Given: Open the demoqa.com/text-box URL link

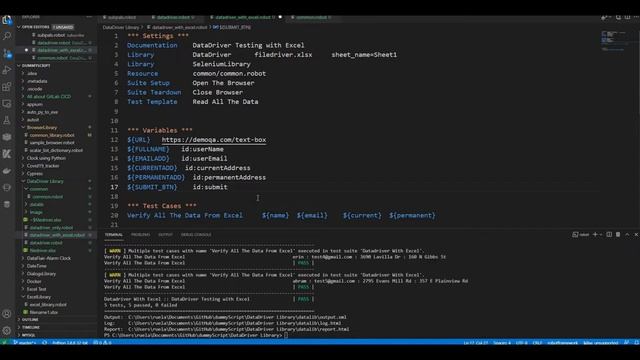Looking at the screenshot, I should (214, 140).
